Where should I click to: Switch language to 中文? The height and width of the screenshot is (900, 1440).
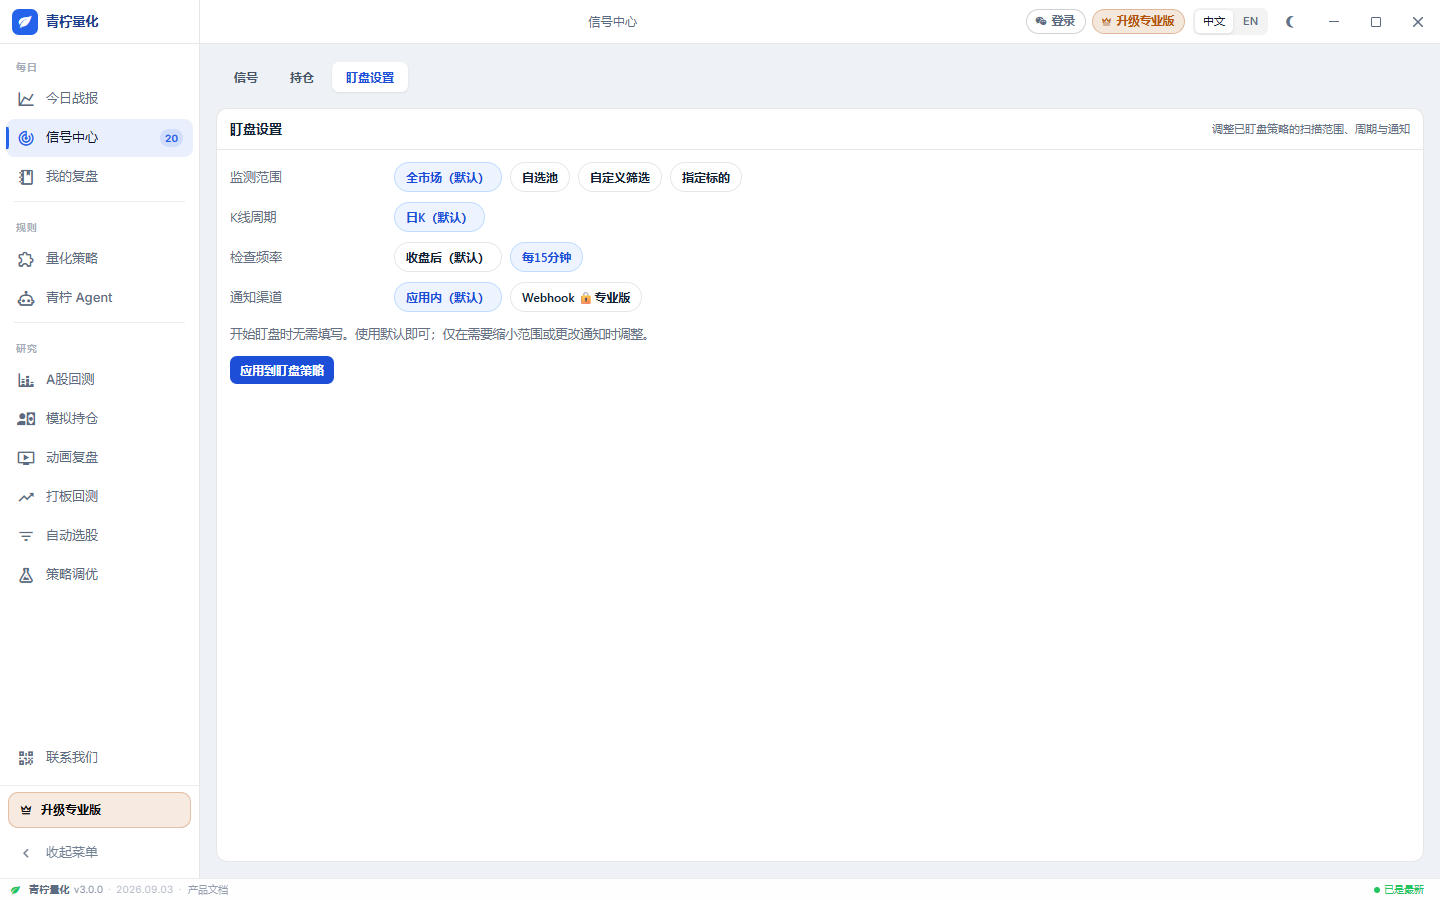1214,22
